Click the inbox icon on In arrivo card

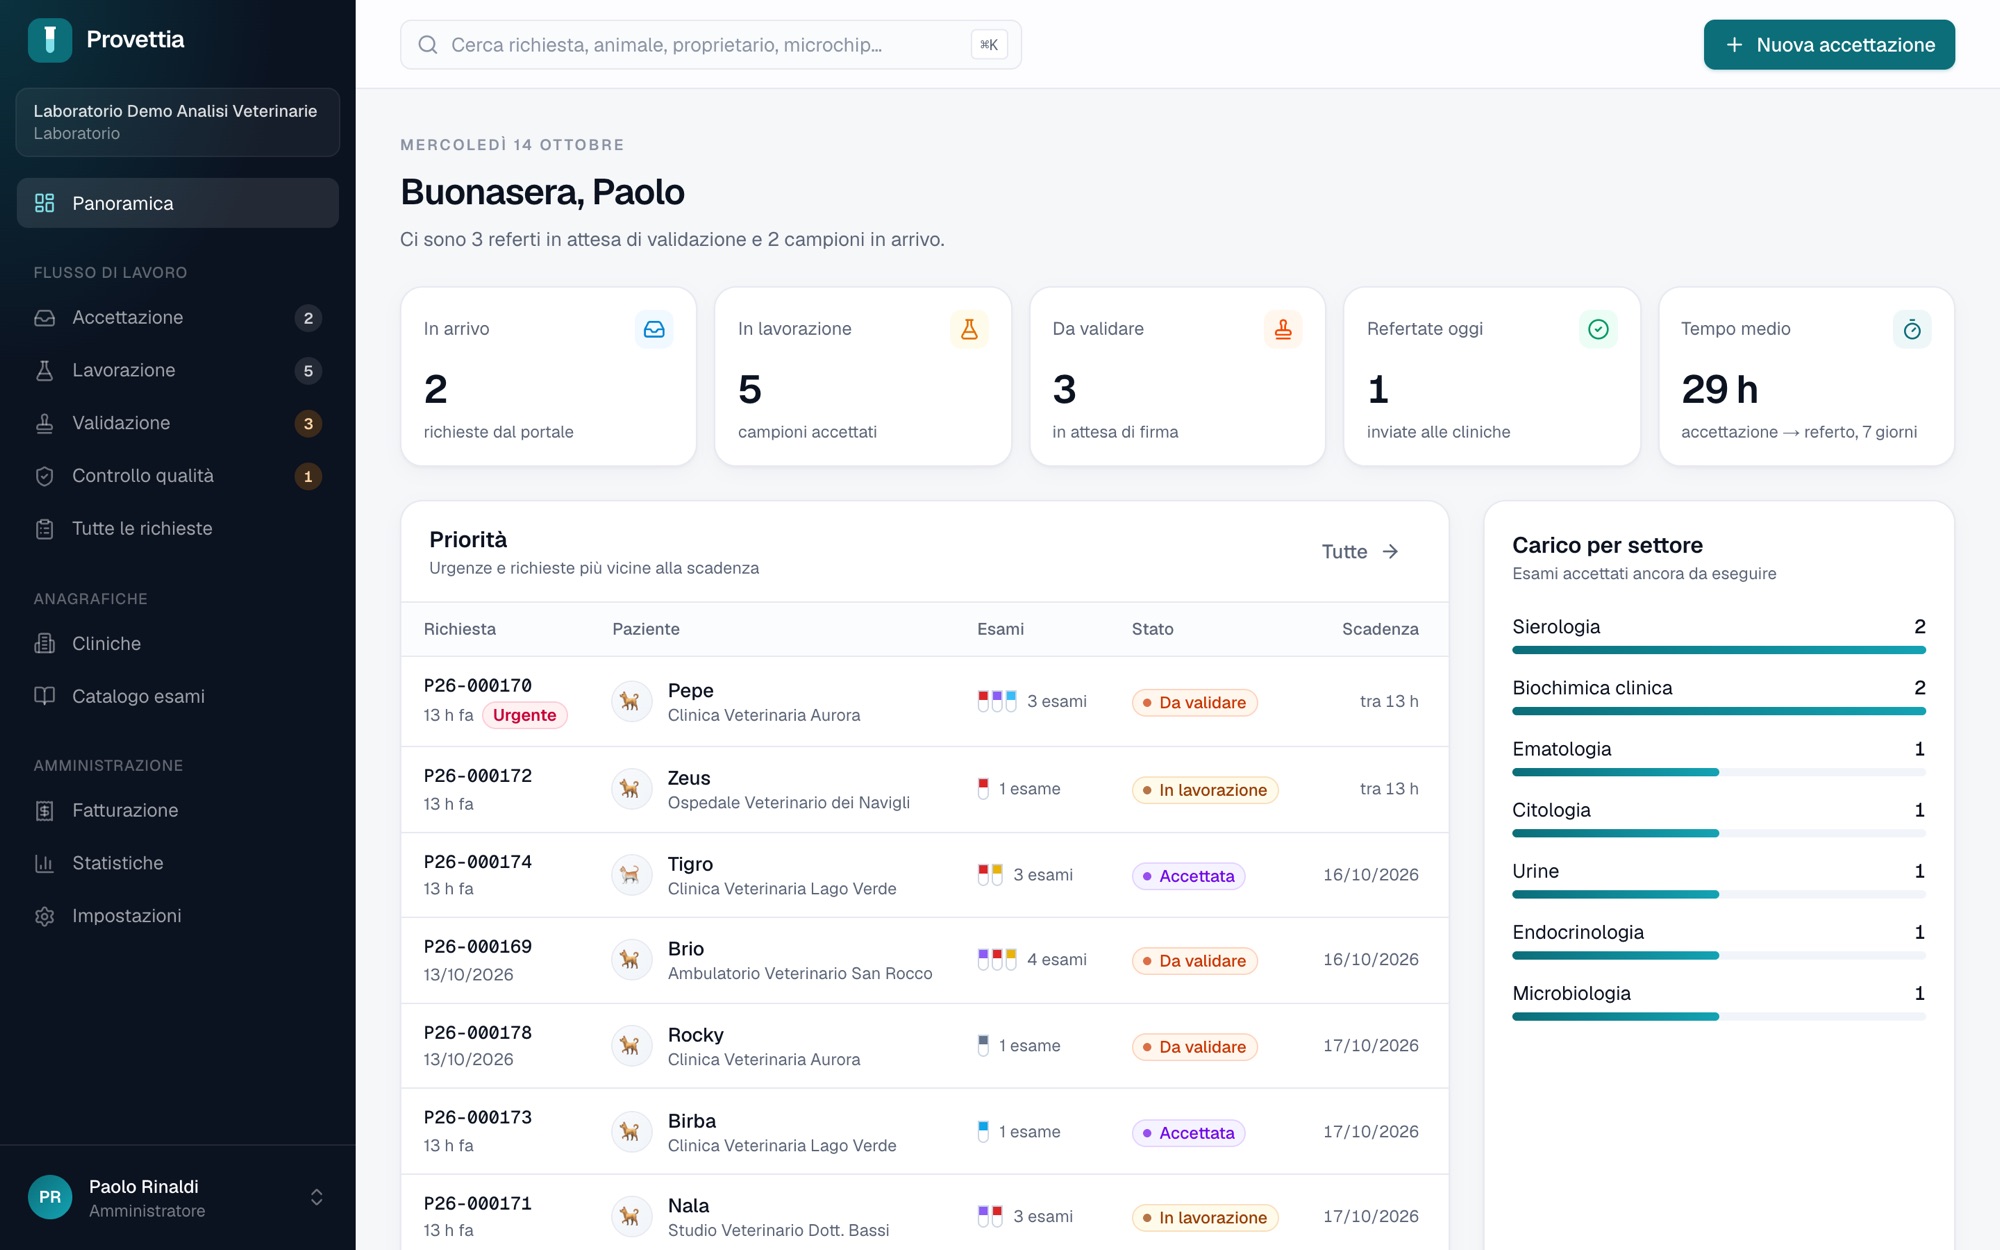point(654,329)
